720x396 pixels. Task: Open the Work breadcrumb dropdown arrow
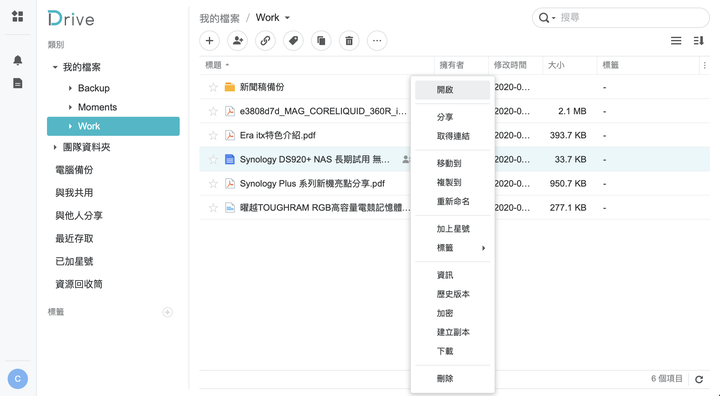pos(287,17)
